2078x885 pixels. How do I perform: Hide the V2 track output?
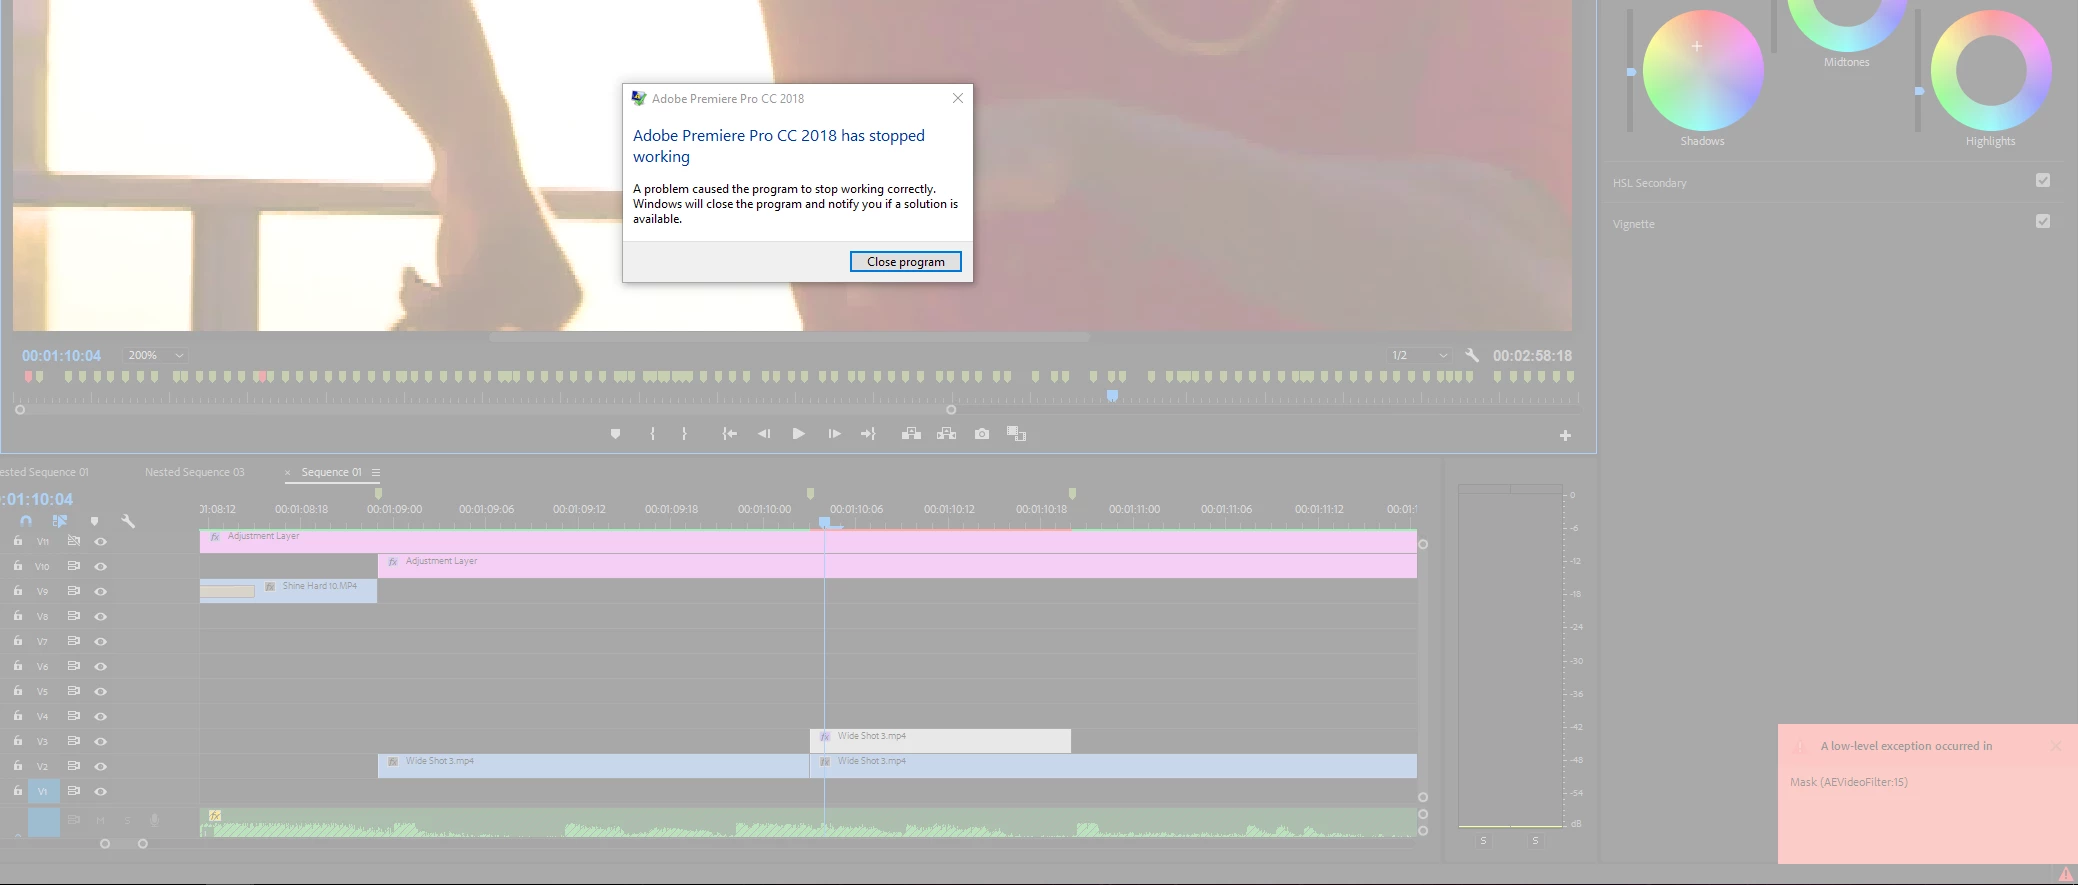coord(100,766)
